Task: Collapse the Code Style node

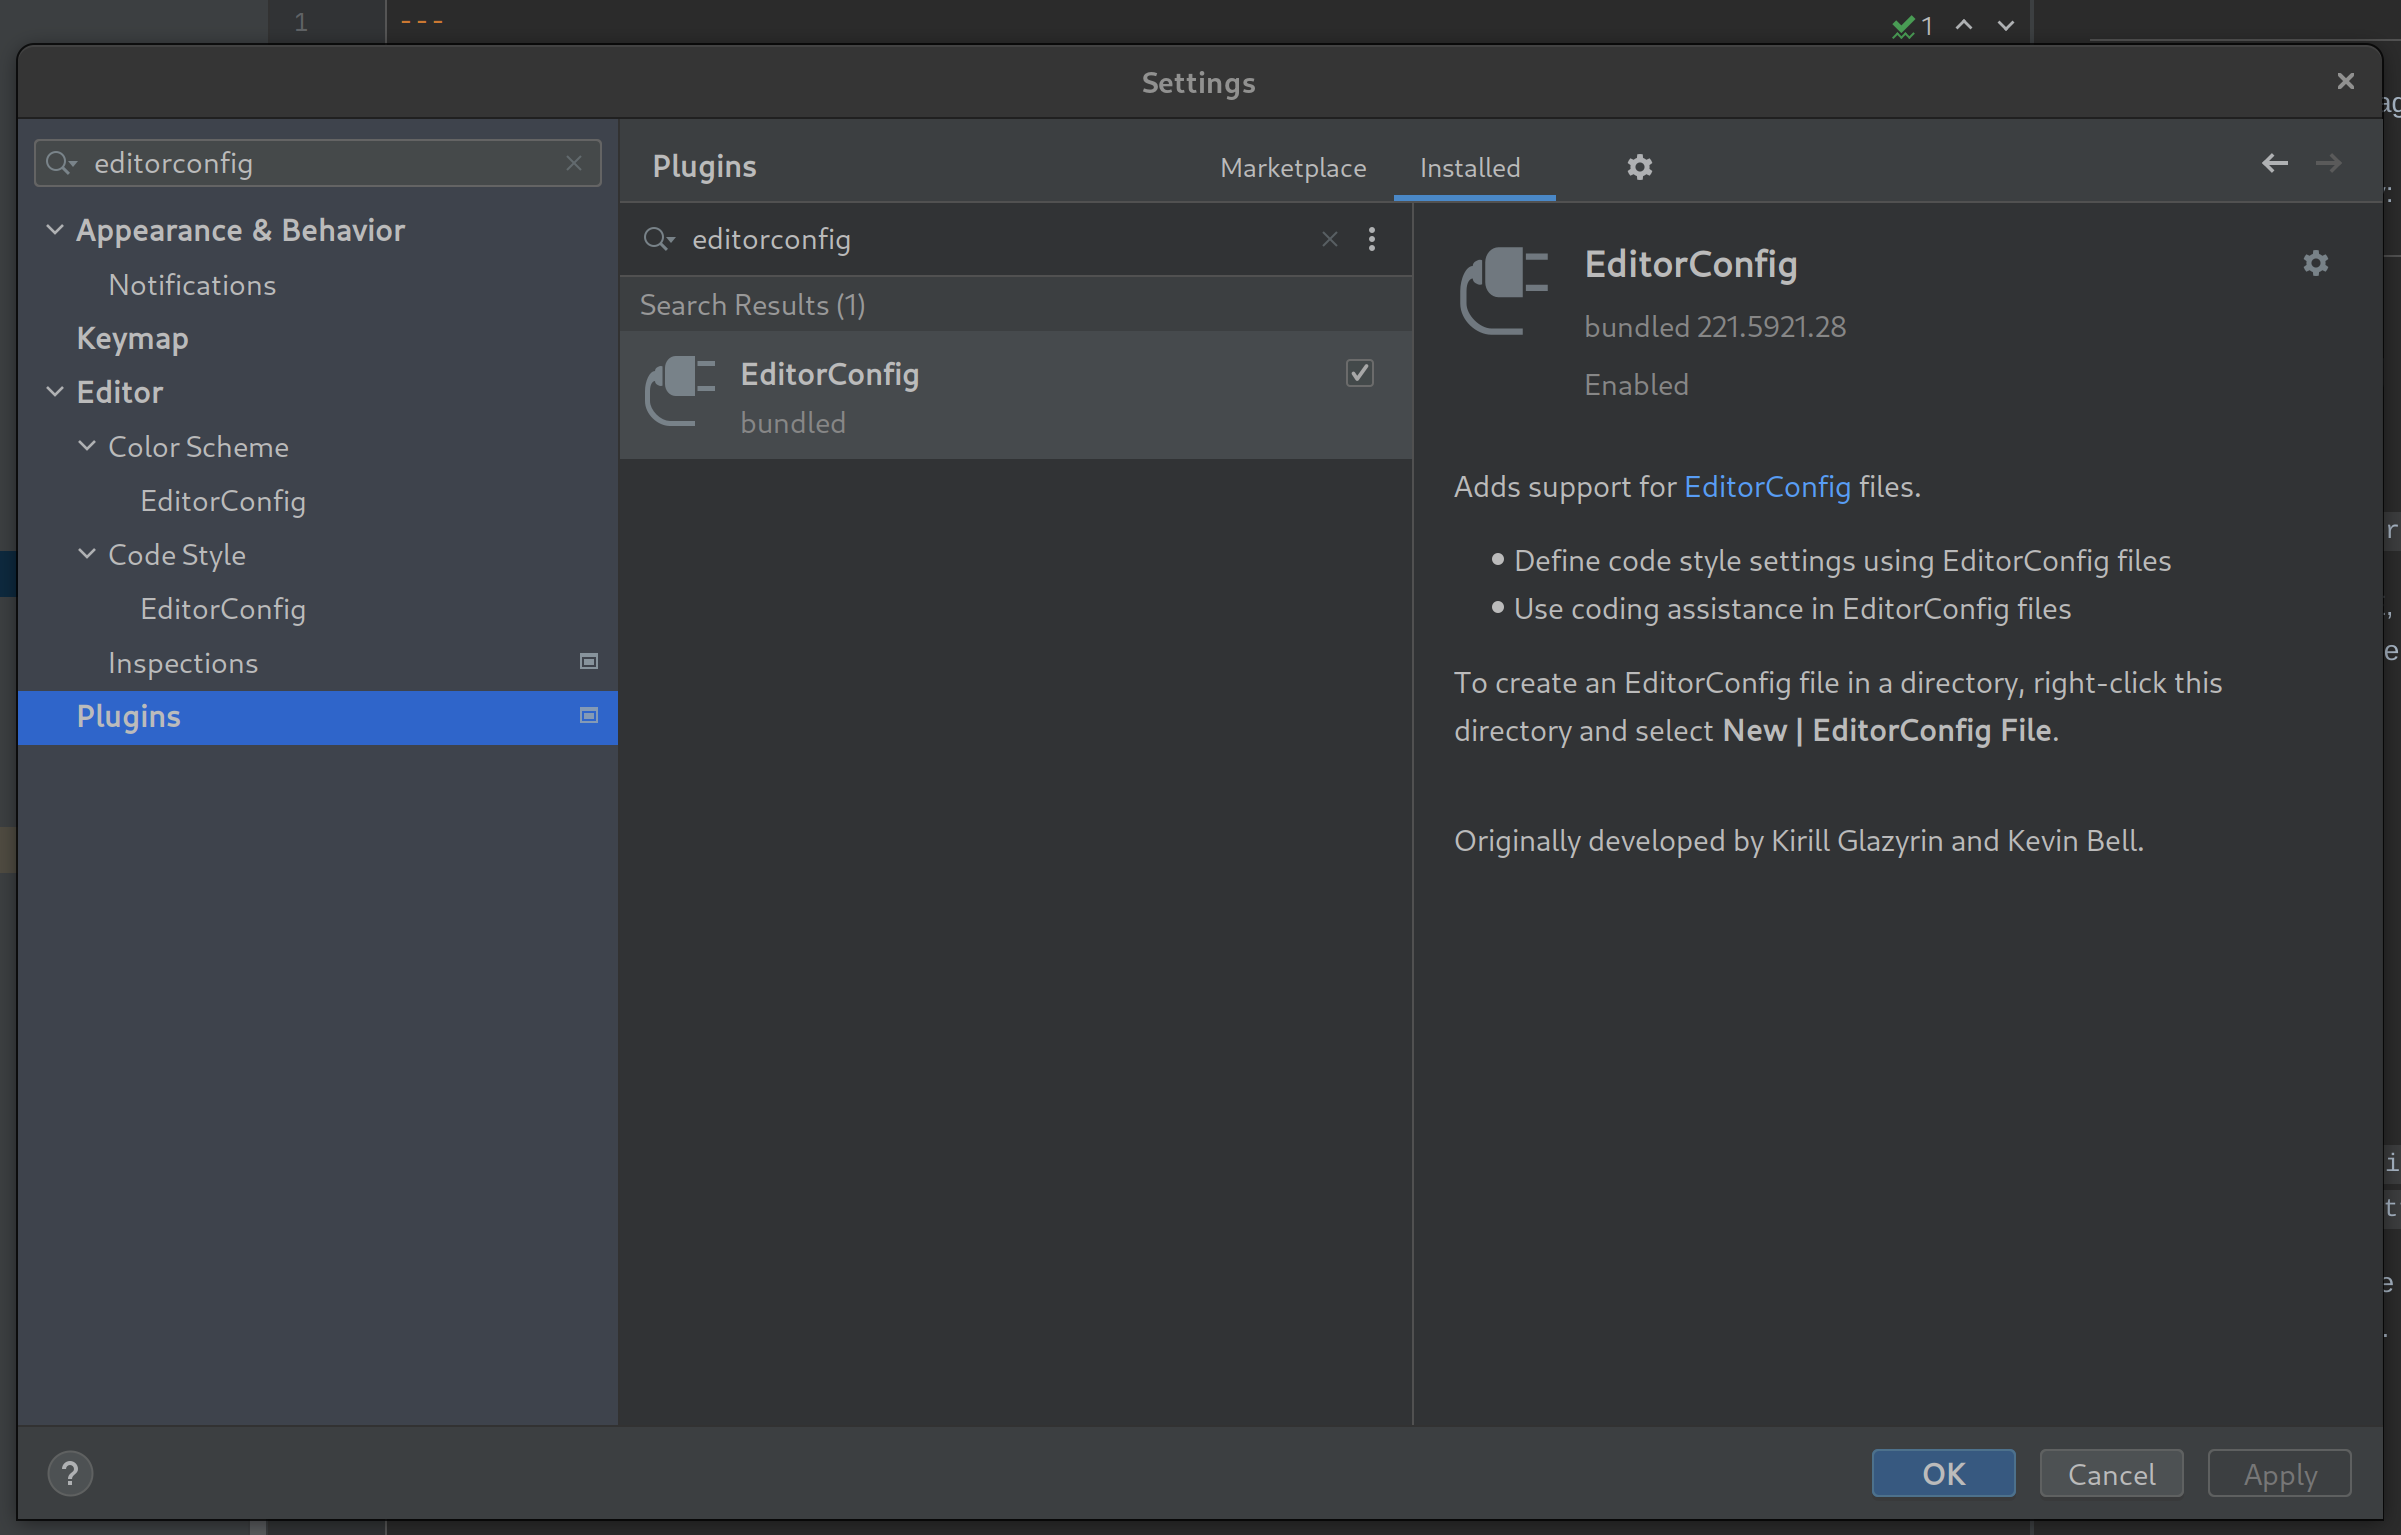Action: click(87, 554)
